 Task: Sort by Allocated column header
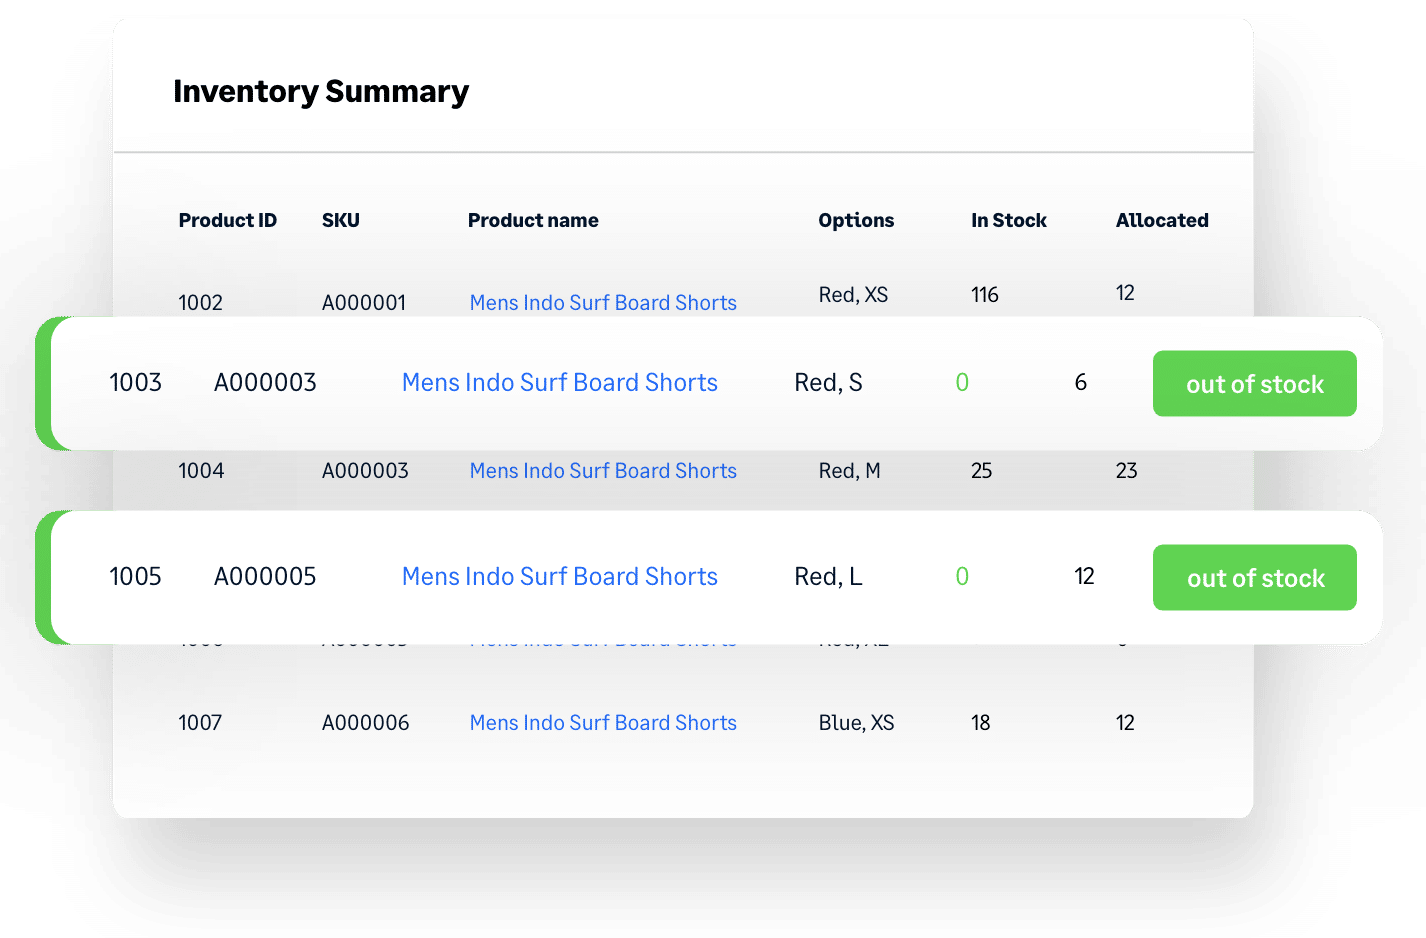[1162, 221]
